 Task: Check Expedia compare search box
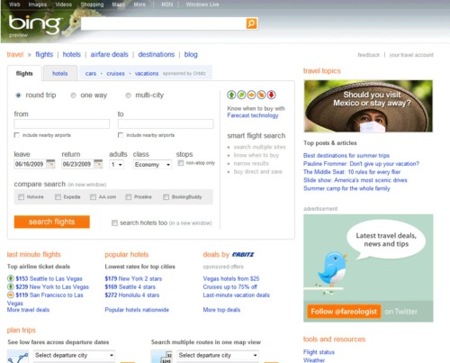coord(58,197)
